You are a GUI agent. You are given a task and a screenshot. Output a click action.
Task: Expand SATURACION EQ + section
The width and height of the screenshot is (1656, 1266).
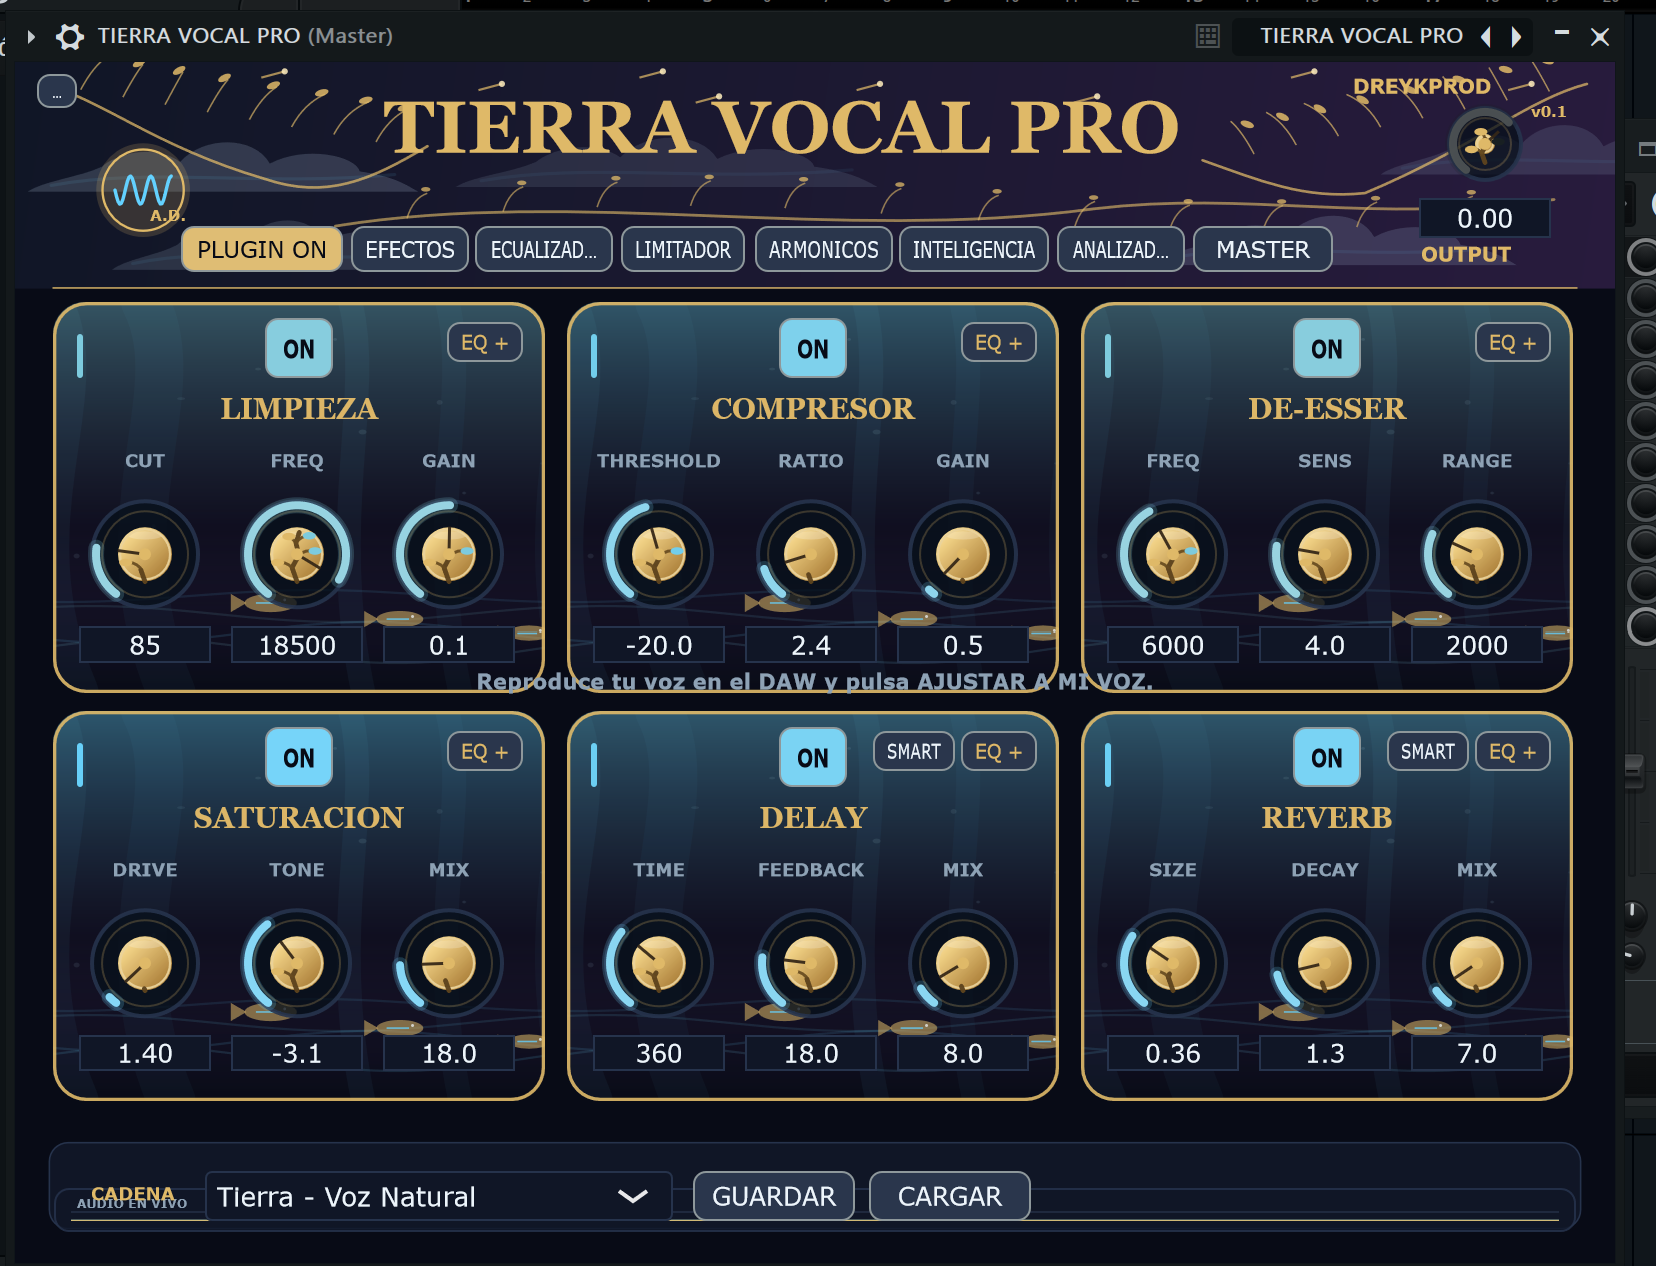pos(485,751)
